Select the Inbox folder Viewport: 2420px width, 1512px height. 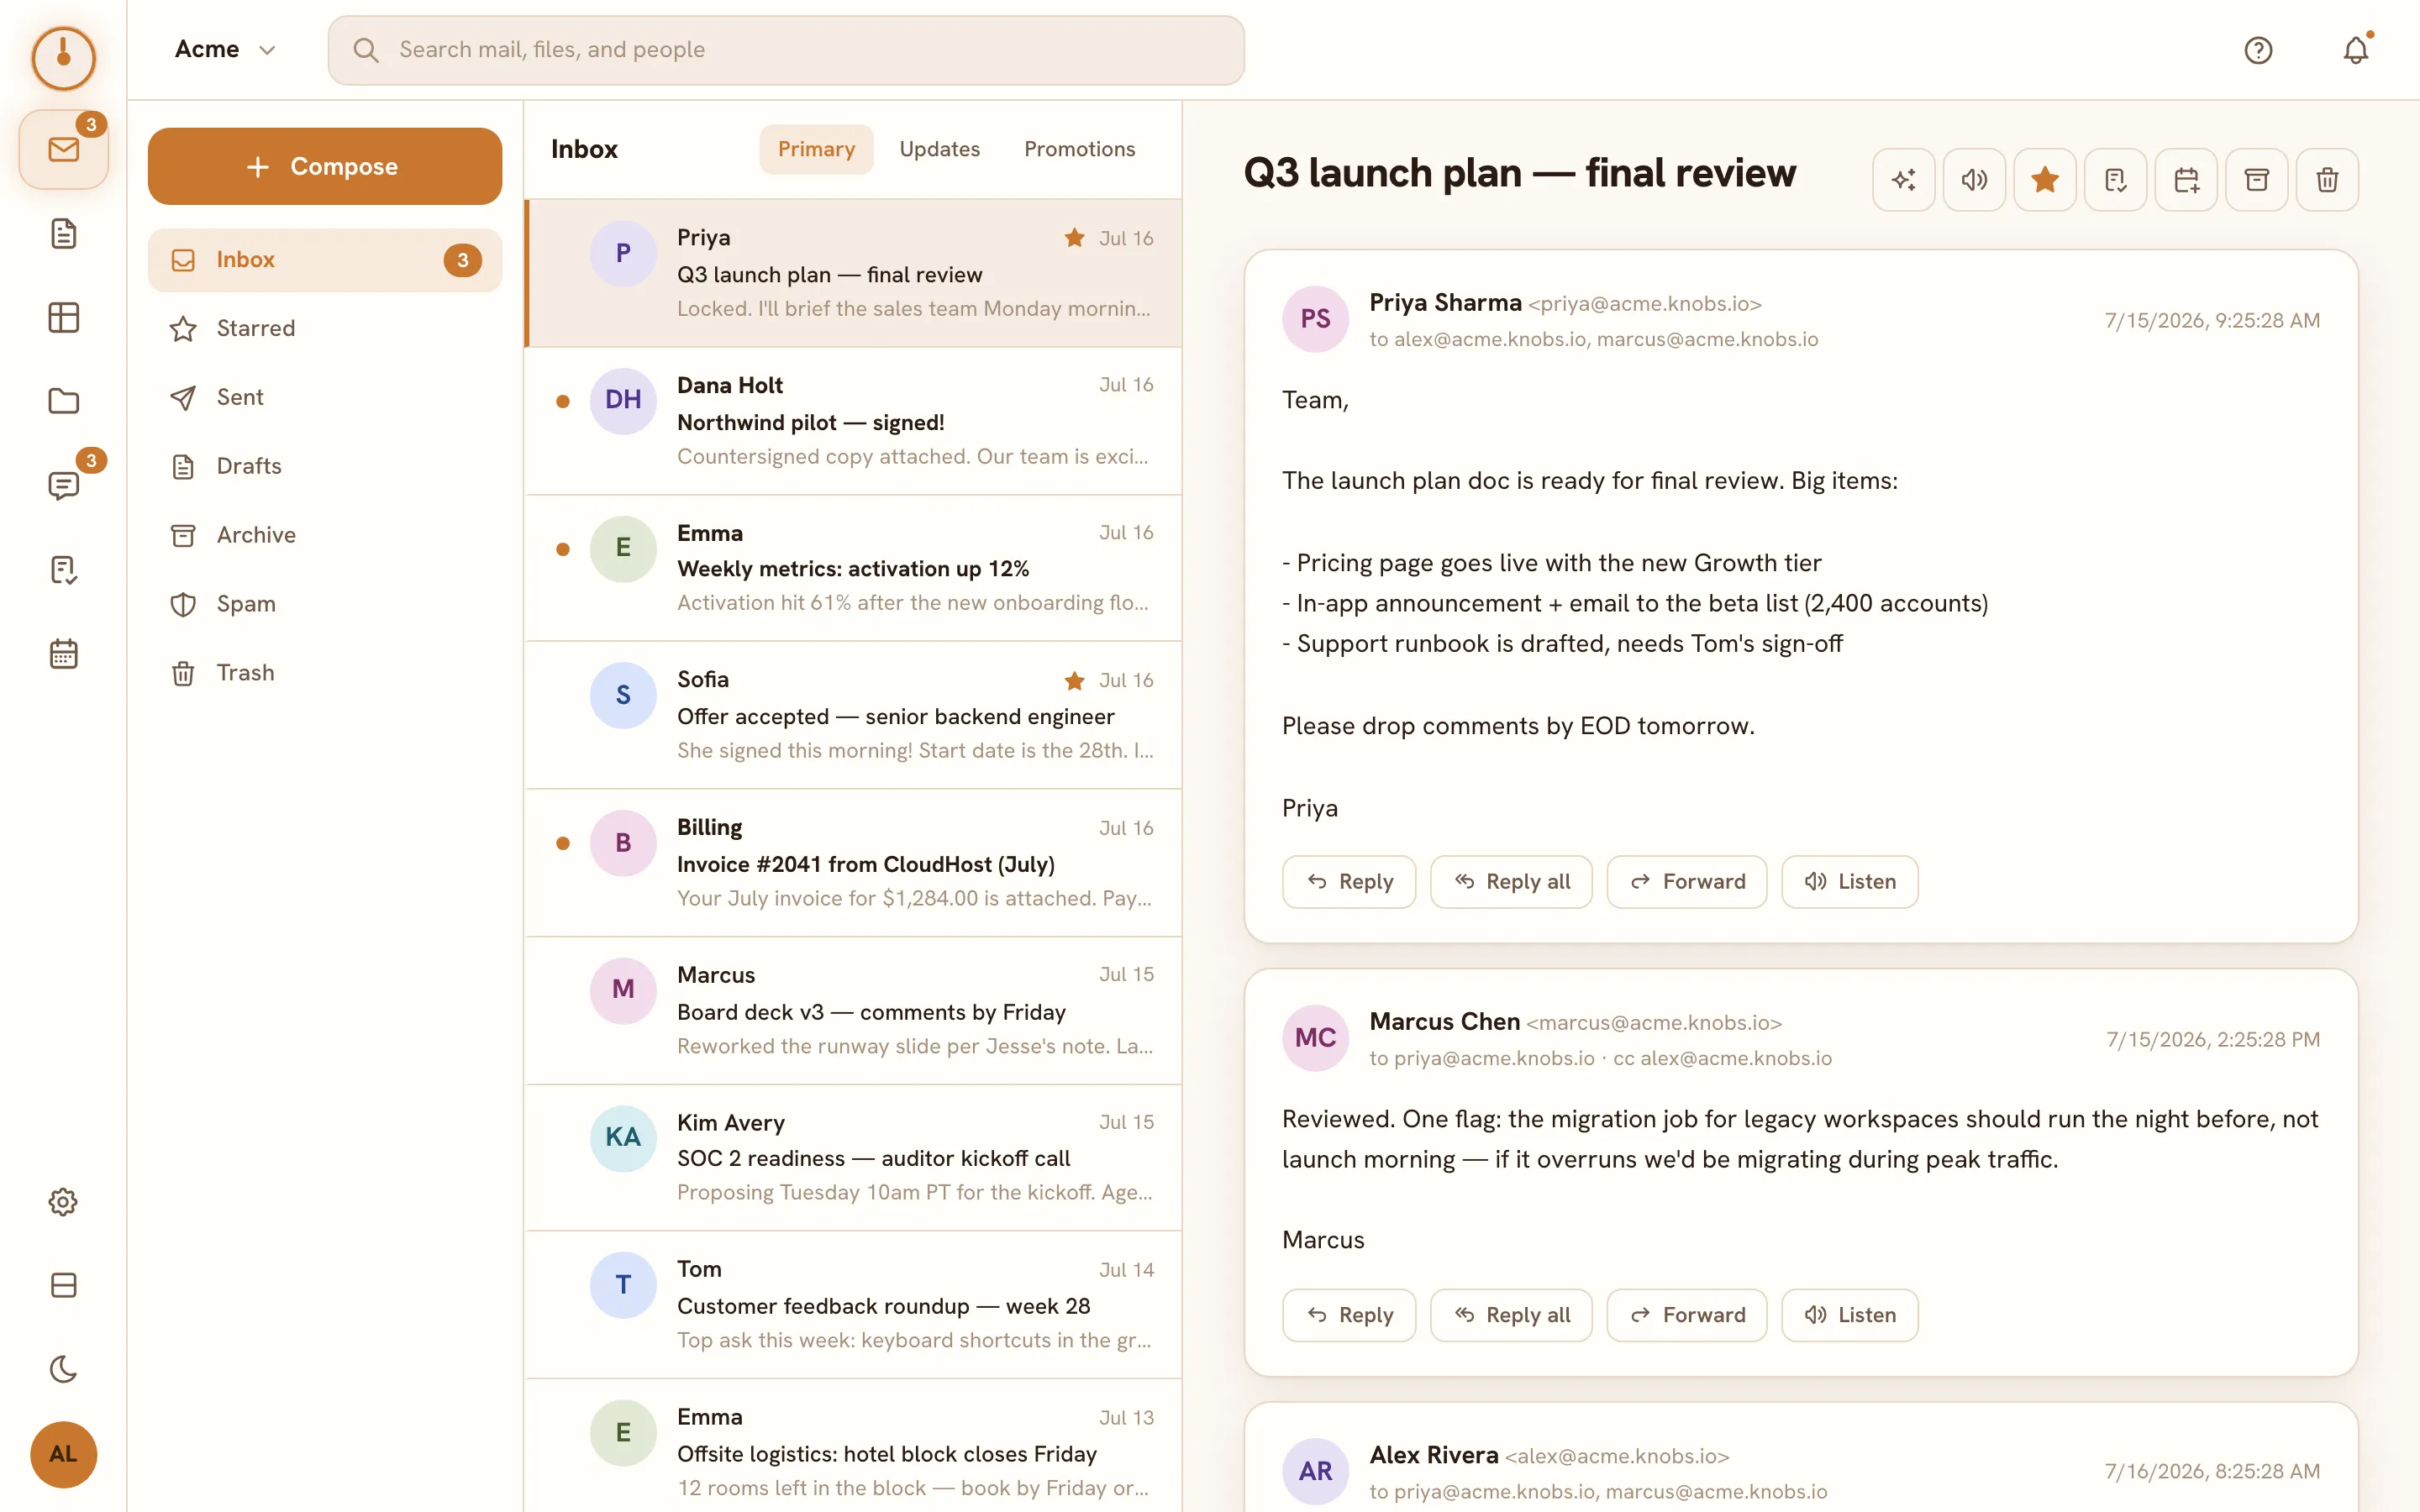(x=325, y=260)
